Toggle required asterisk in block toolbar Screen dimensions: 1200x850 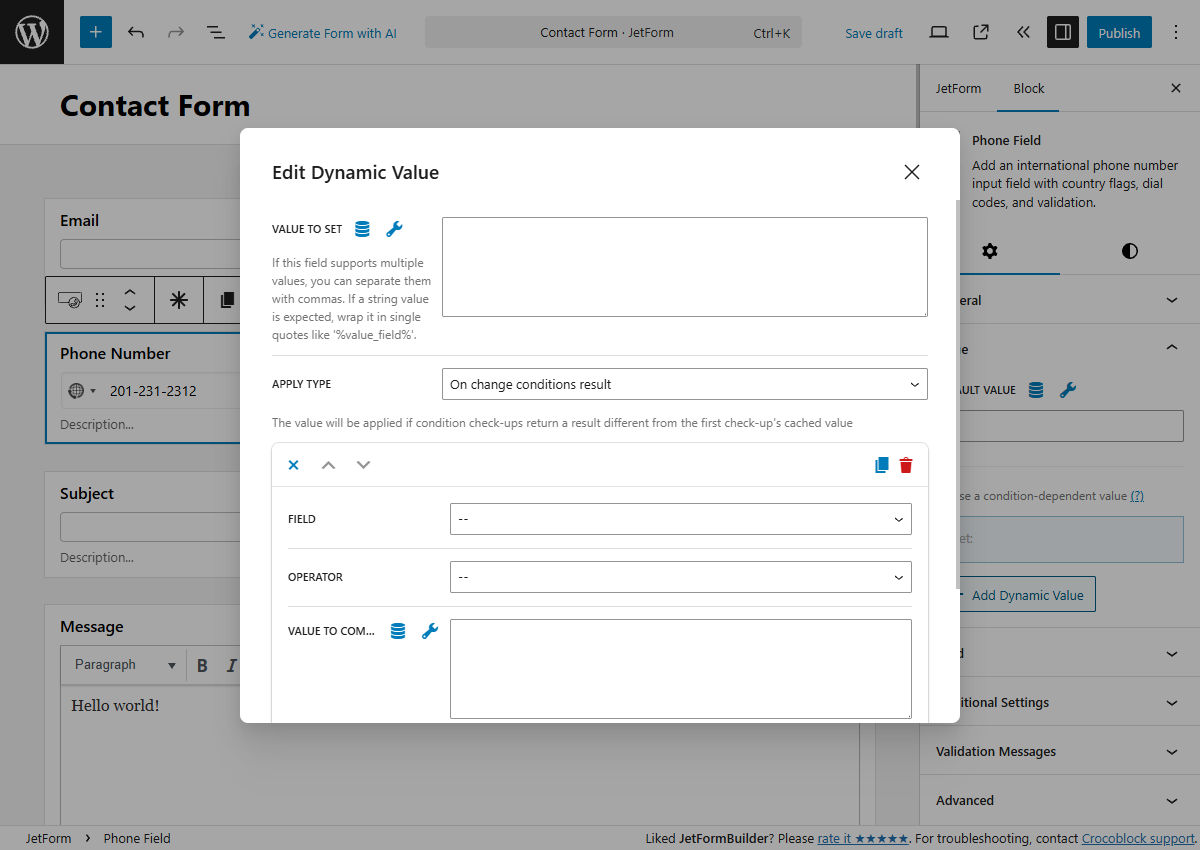coord(179,300)
